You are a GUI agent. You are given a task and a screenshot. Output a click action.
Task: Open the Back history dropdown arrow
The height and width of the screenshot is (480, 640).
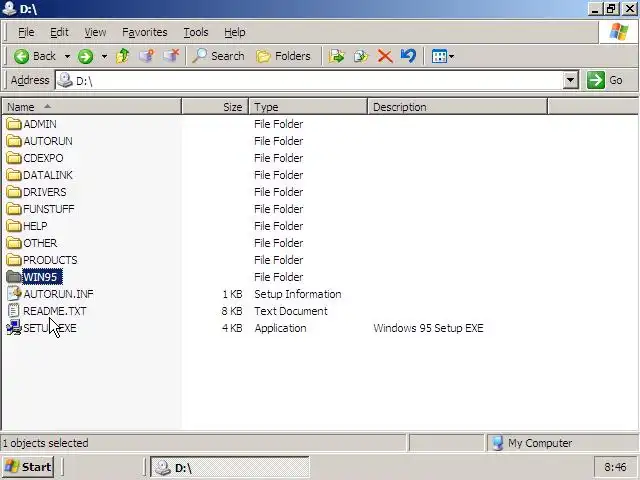tap(67, 56)
